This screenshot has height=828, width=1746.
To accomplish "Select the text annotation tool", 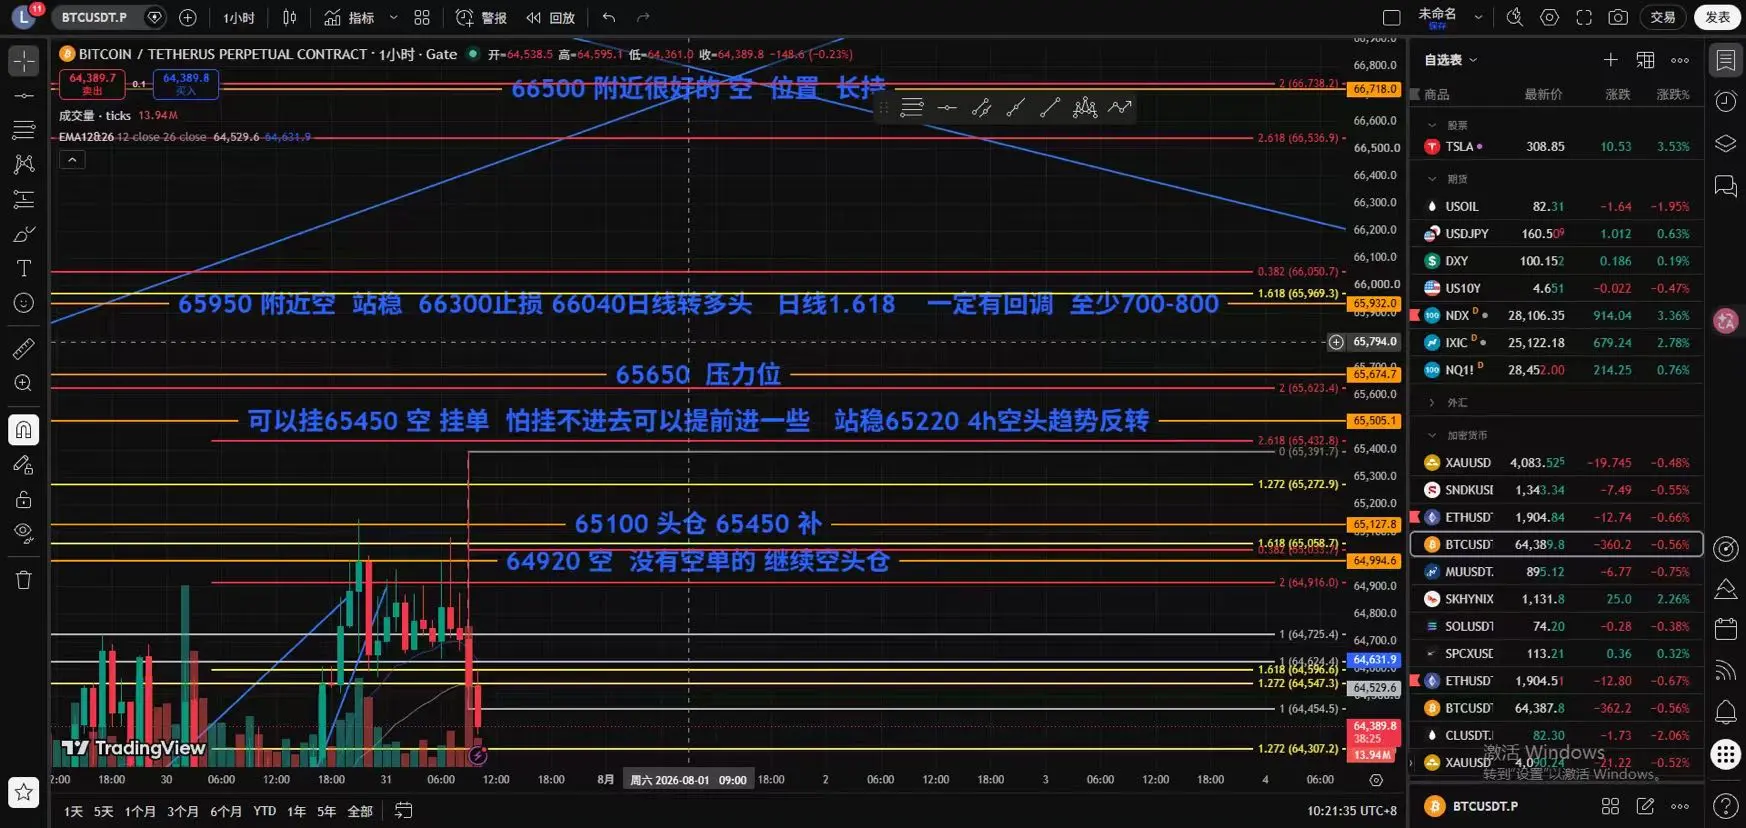I will pyautogui.click(x=24, y=268).
